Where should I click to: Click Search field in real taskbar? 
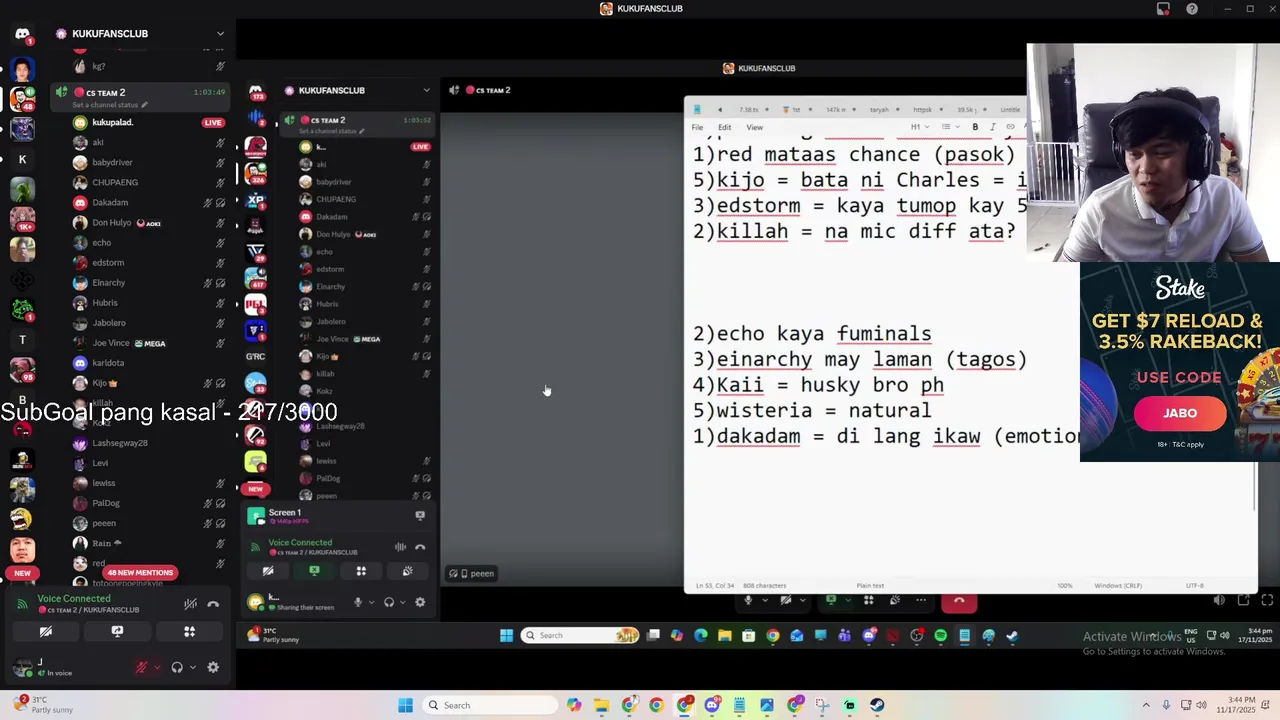click(x=490, y=705)
